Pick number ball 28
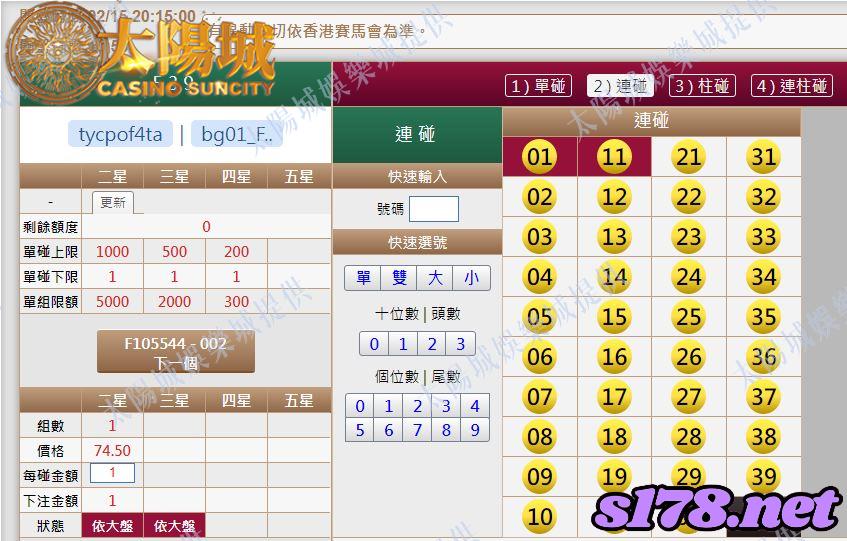Screen dimensions: 847x541 689,437
